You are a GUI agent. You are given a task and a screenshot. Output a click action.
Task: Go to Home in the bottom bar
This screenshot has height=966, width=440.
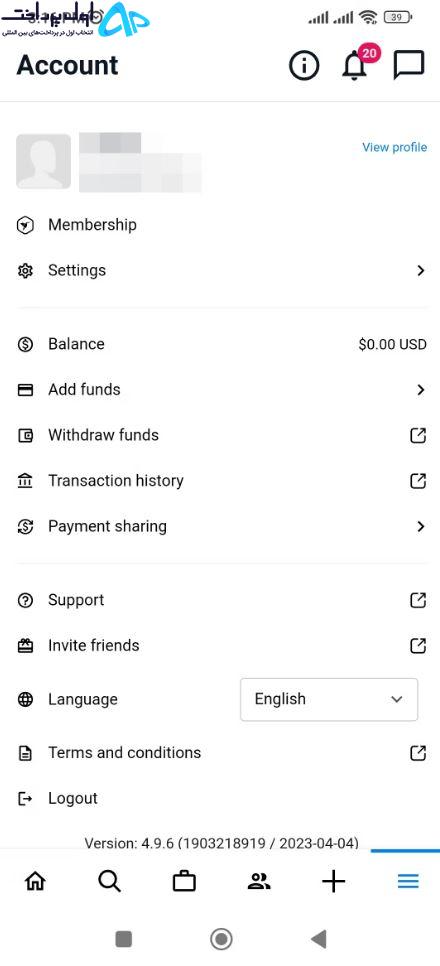[x=35, y=882]
